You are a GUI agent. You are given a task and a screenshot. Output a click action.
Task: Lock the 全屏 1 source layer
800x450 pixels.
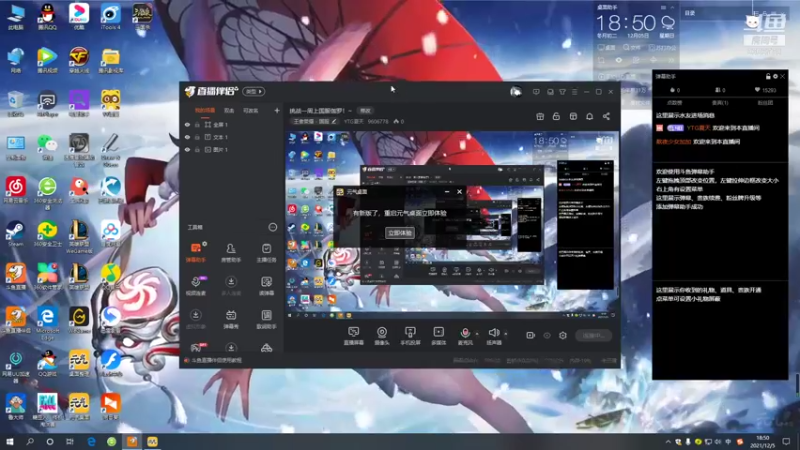tap(197, 124)
